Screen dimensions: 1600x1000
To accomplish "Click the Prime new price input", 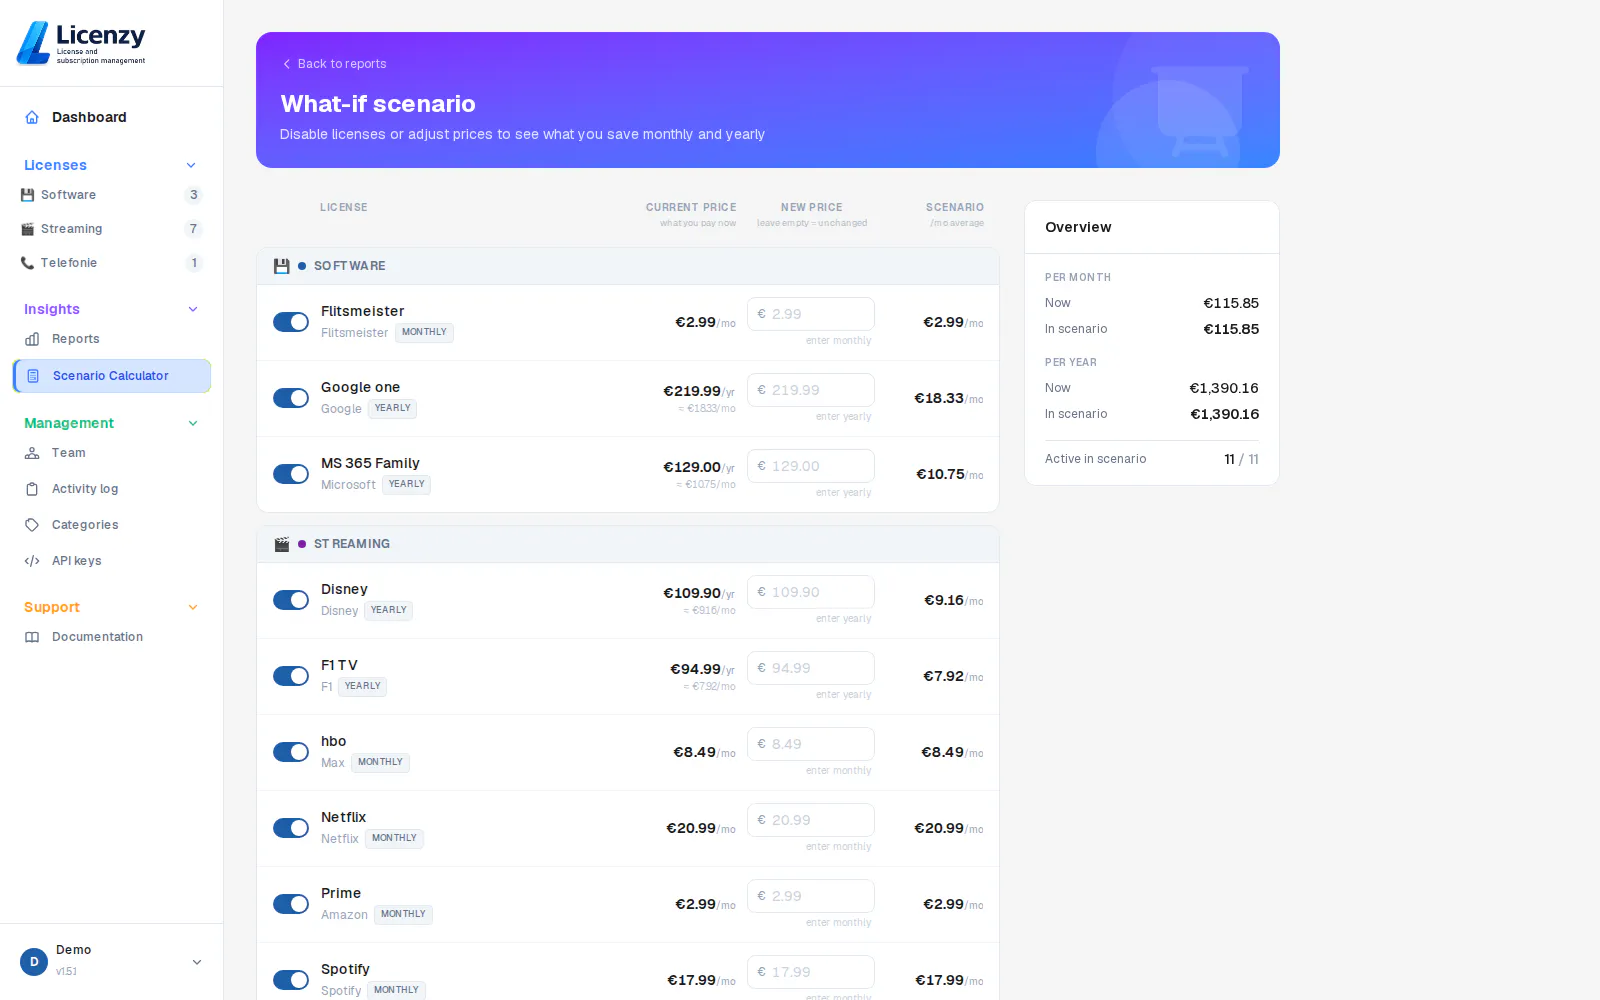I will click(x=811, y=896).
